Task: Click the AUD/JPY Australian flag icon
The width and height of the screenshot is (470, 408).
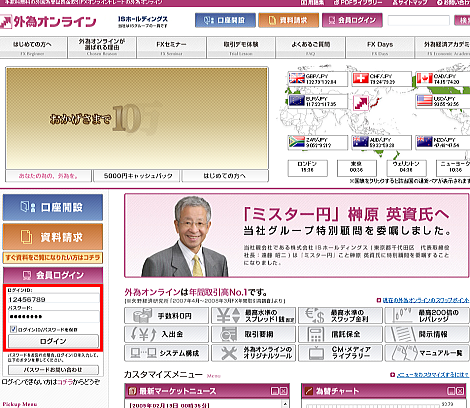Action: tap(360, 142)
